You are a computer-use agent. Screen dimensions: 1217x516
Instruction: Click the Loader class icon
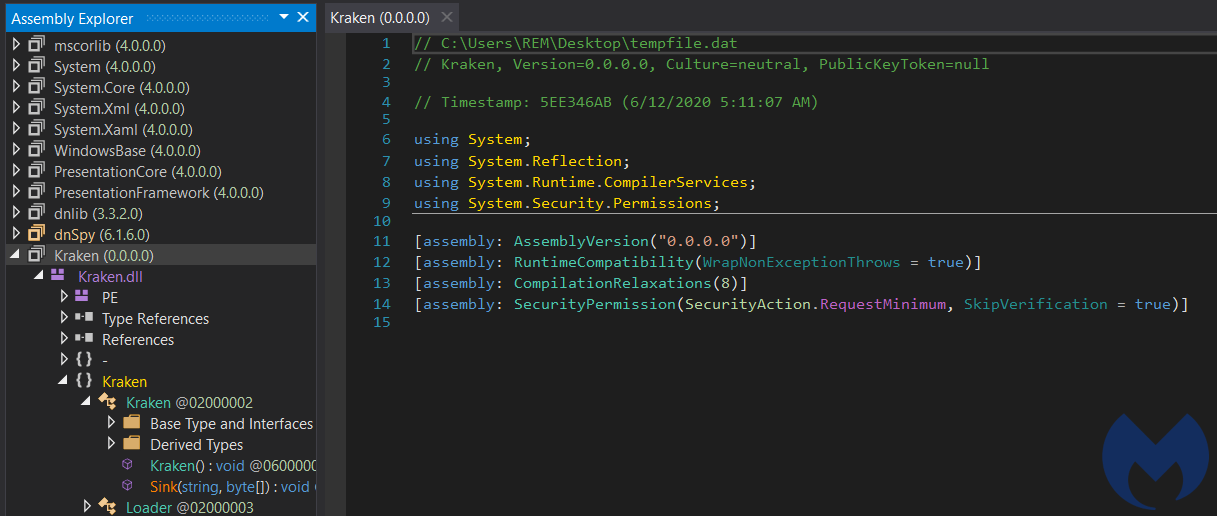(108, 507)
